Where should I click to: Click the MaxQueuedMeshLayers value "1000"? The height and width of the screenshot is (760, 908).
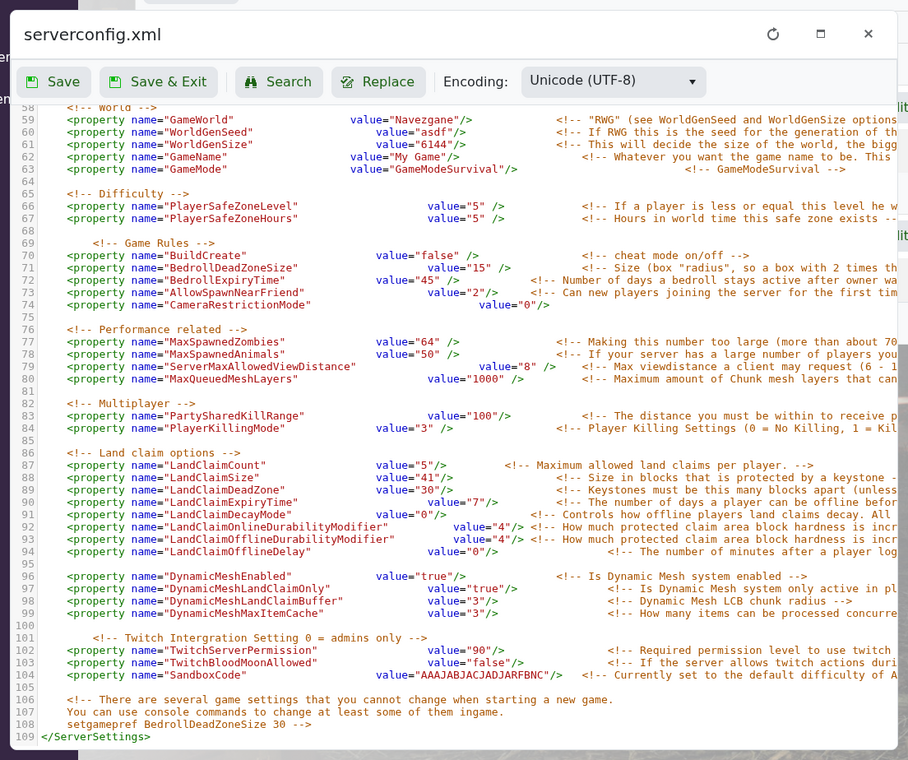pyautogui.click(x=485, y=379)
